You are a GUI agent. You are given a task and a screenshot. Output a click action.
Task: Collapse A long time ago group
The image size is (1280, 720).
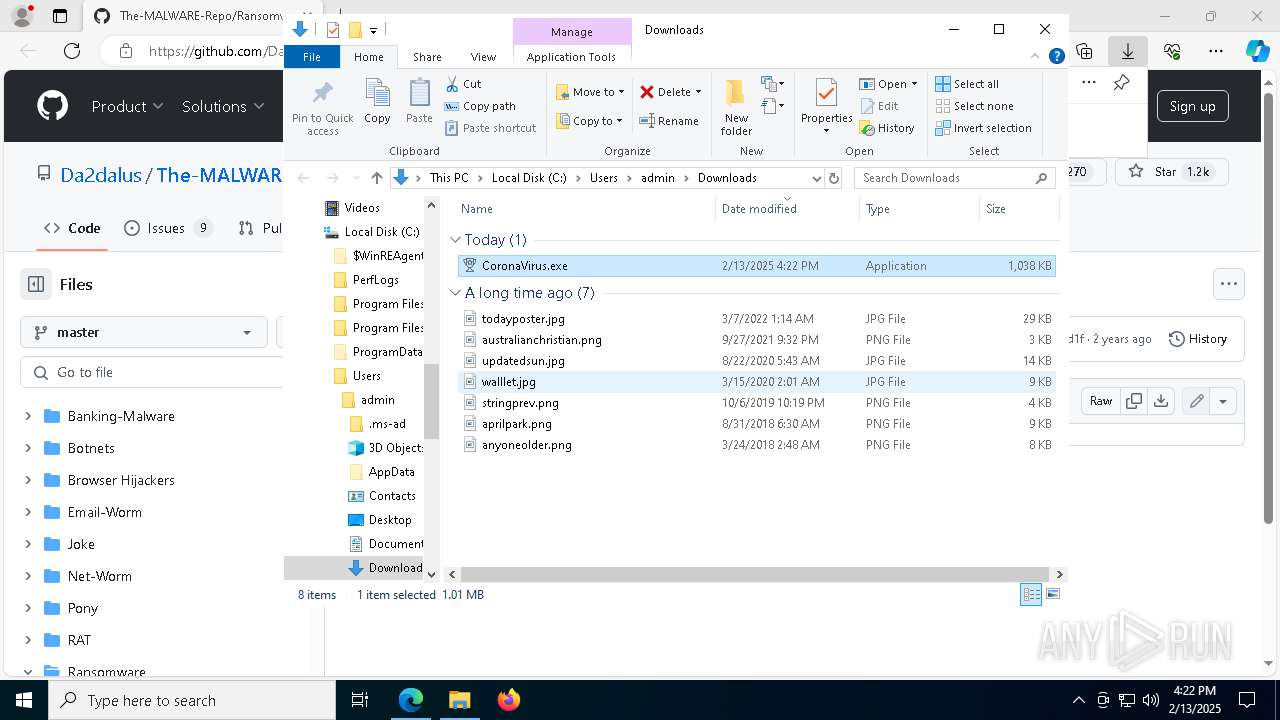(x=455, y=293)
